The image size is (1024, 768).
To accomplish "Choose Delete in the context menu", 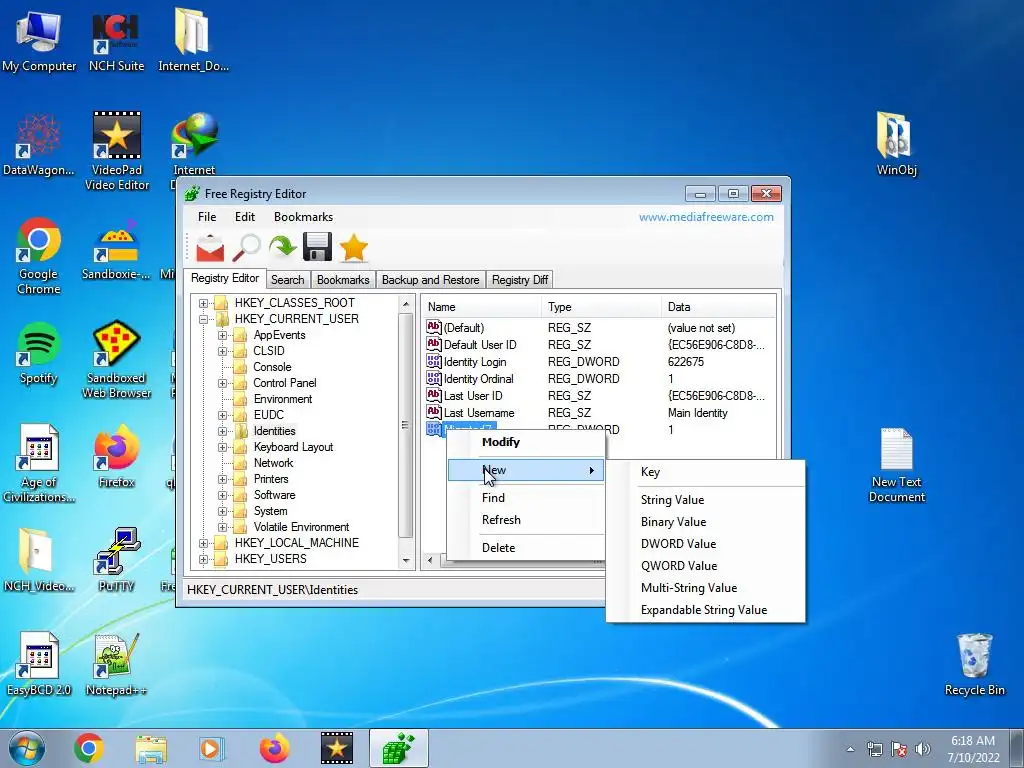I will 526,548.
